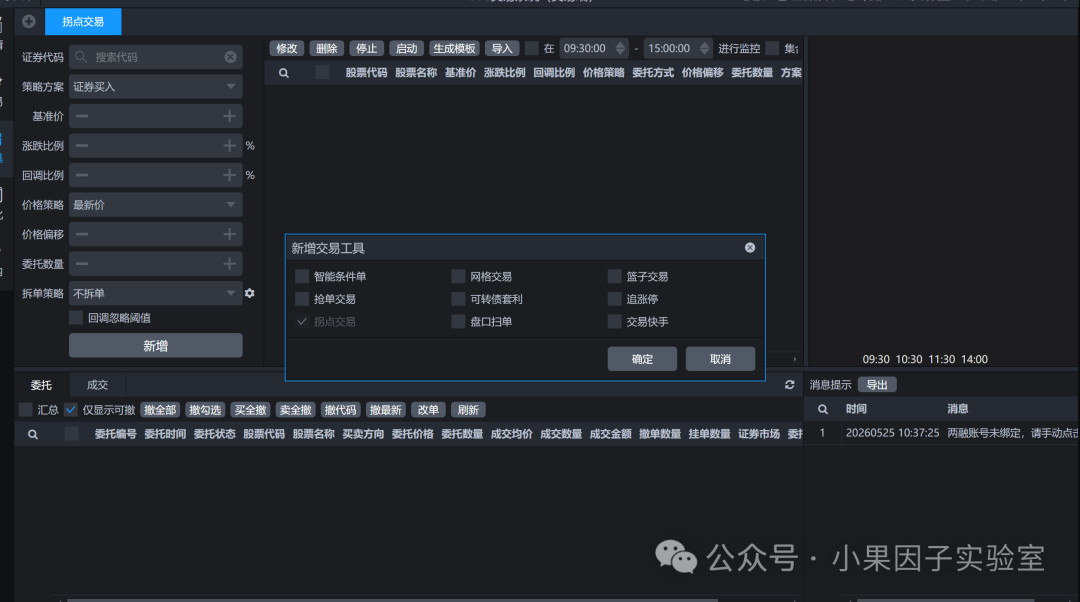Focus the 搜索代码 input field
The width and height of the screenshot is (1080, 602).
click(158, 57)
